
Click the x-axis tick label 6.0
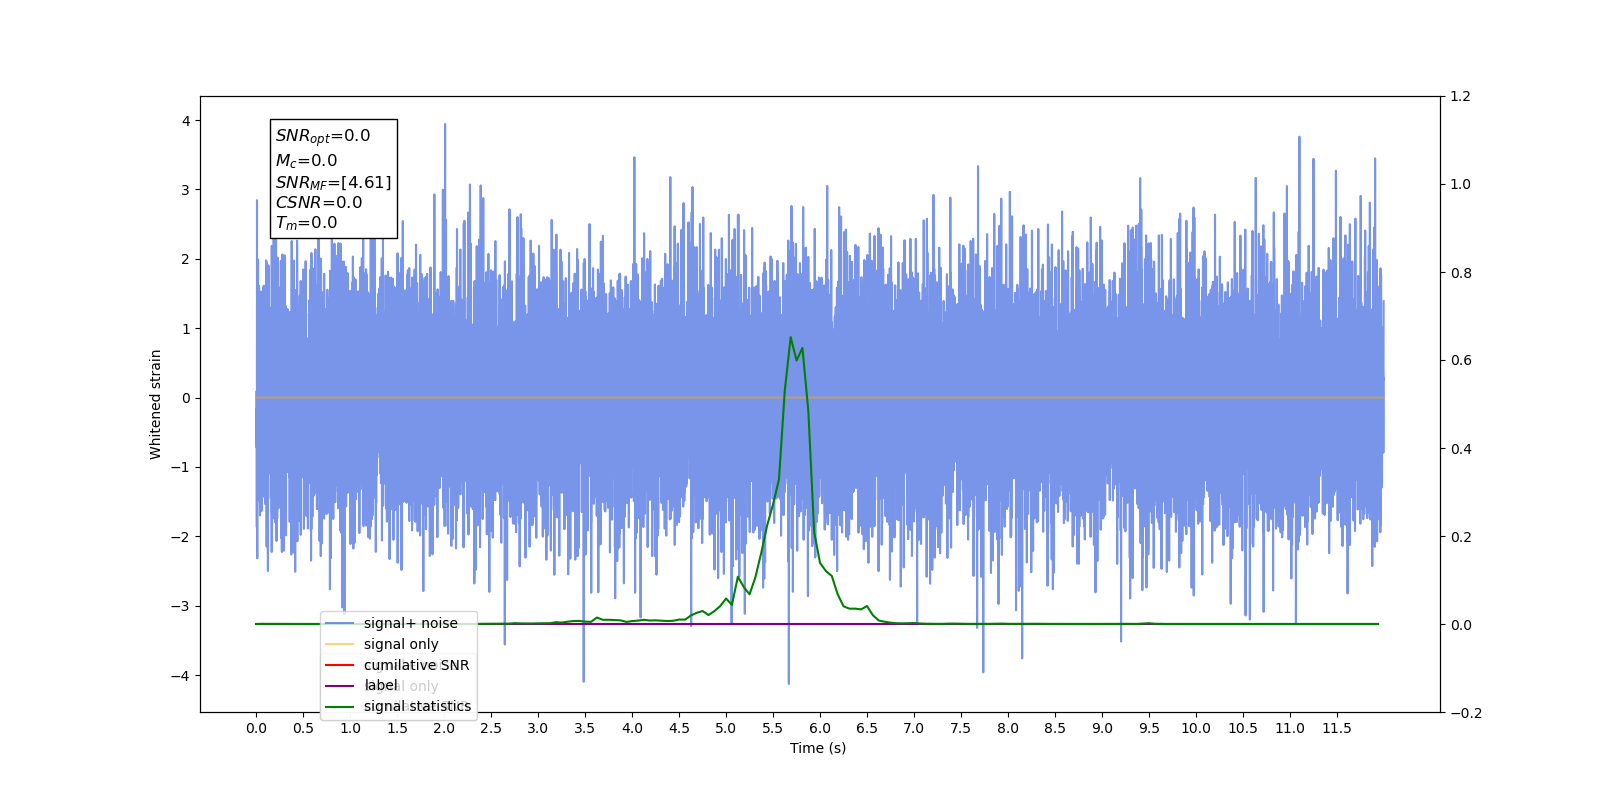coord(820,728)
